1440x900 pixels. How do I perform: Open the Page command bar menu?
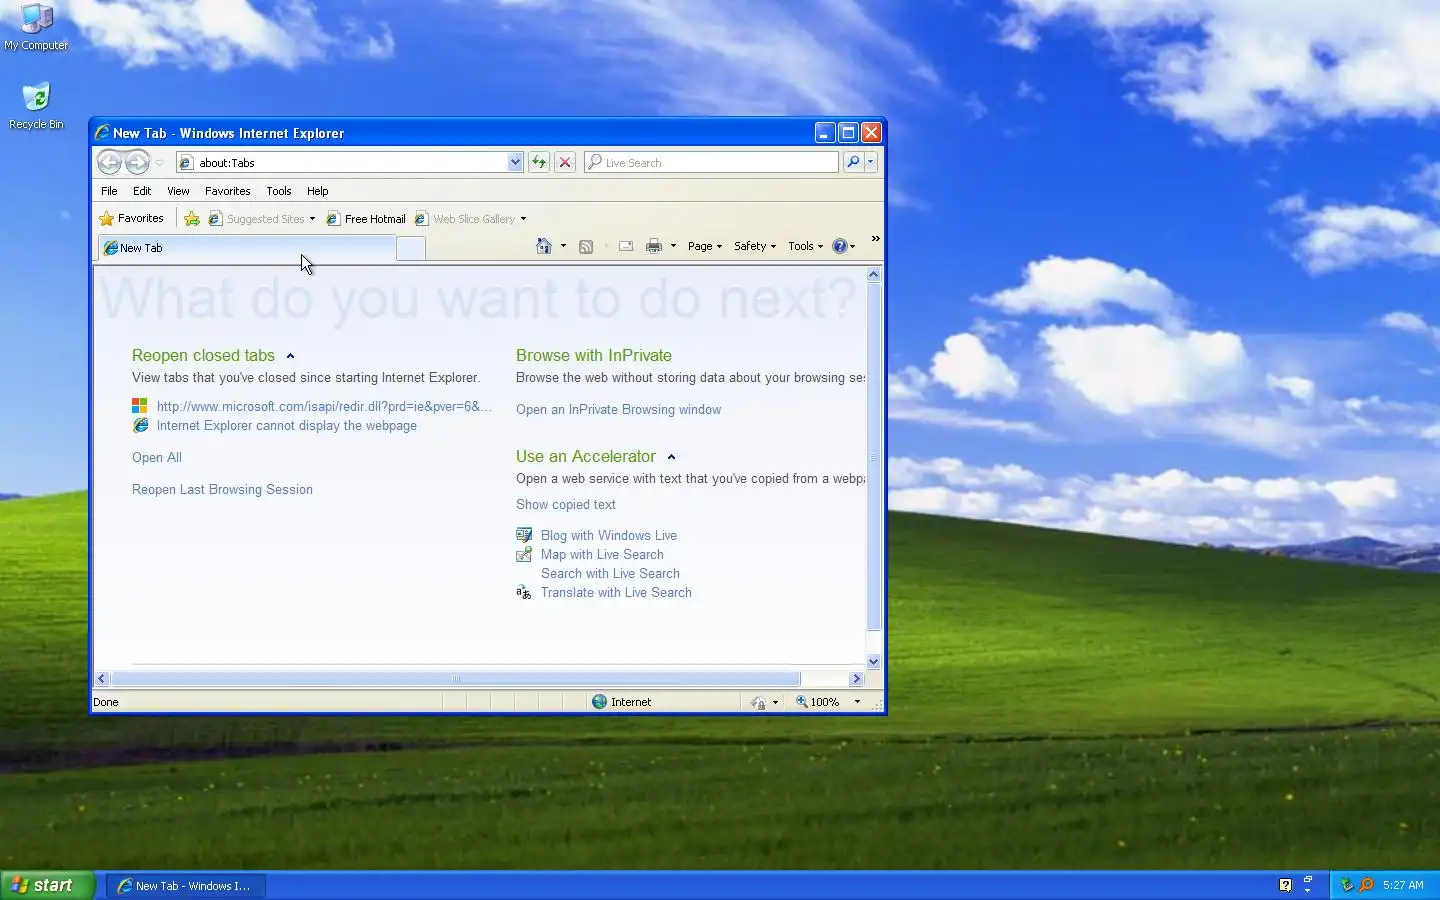coord(705,246)
